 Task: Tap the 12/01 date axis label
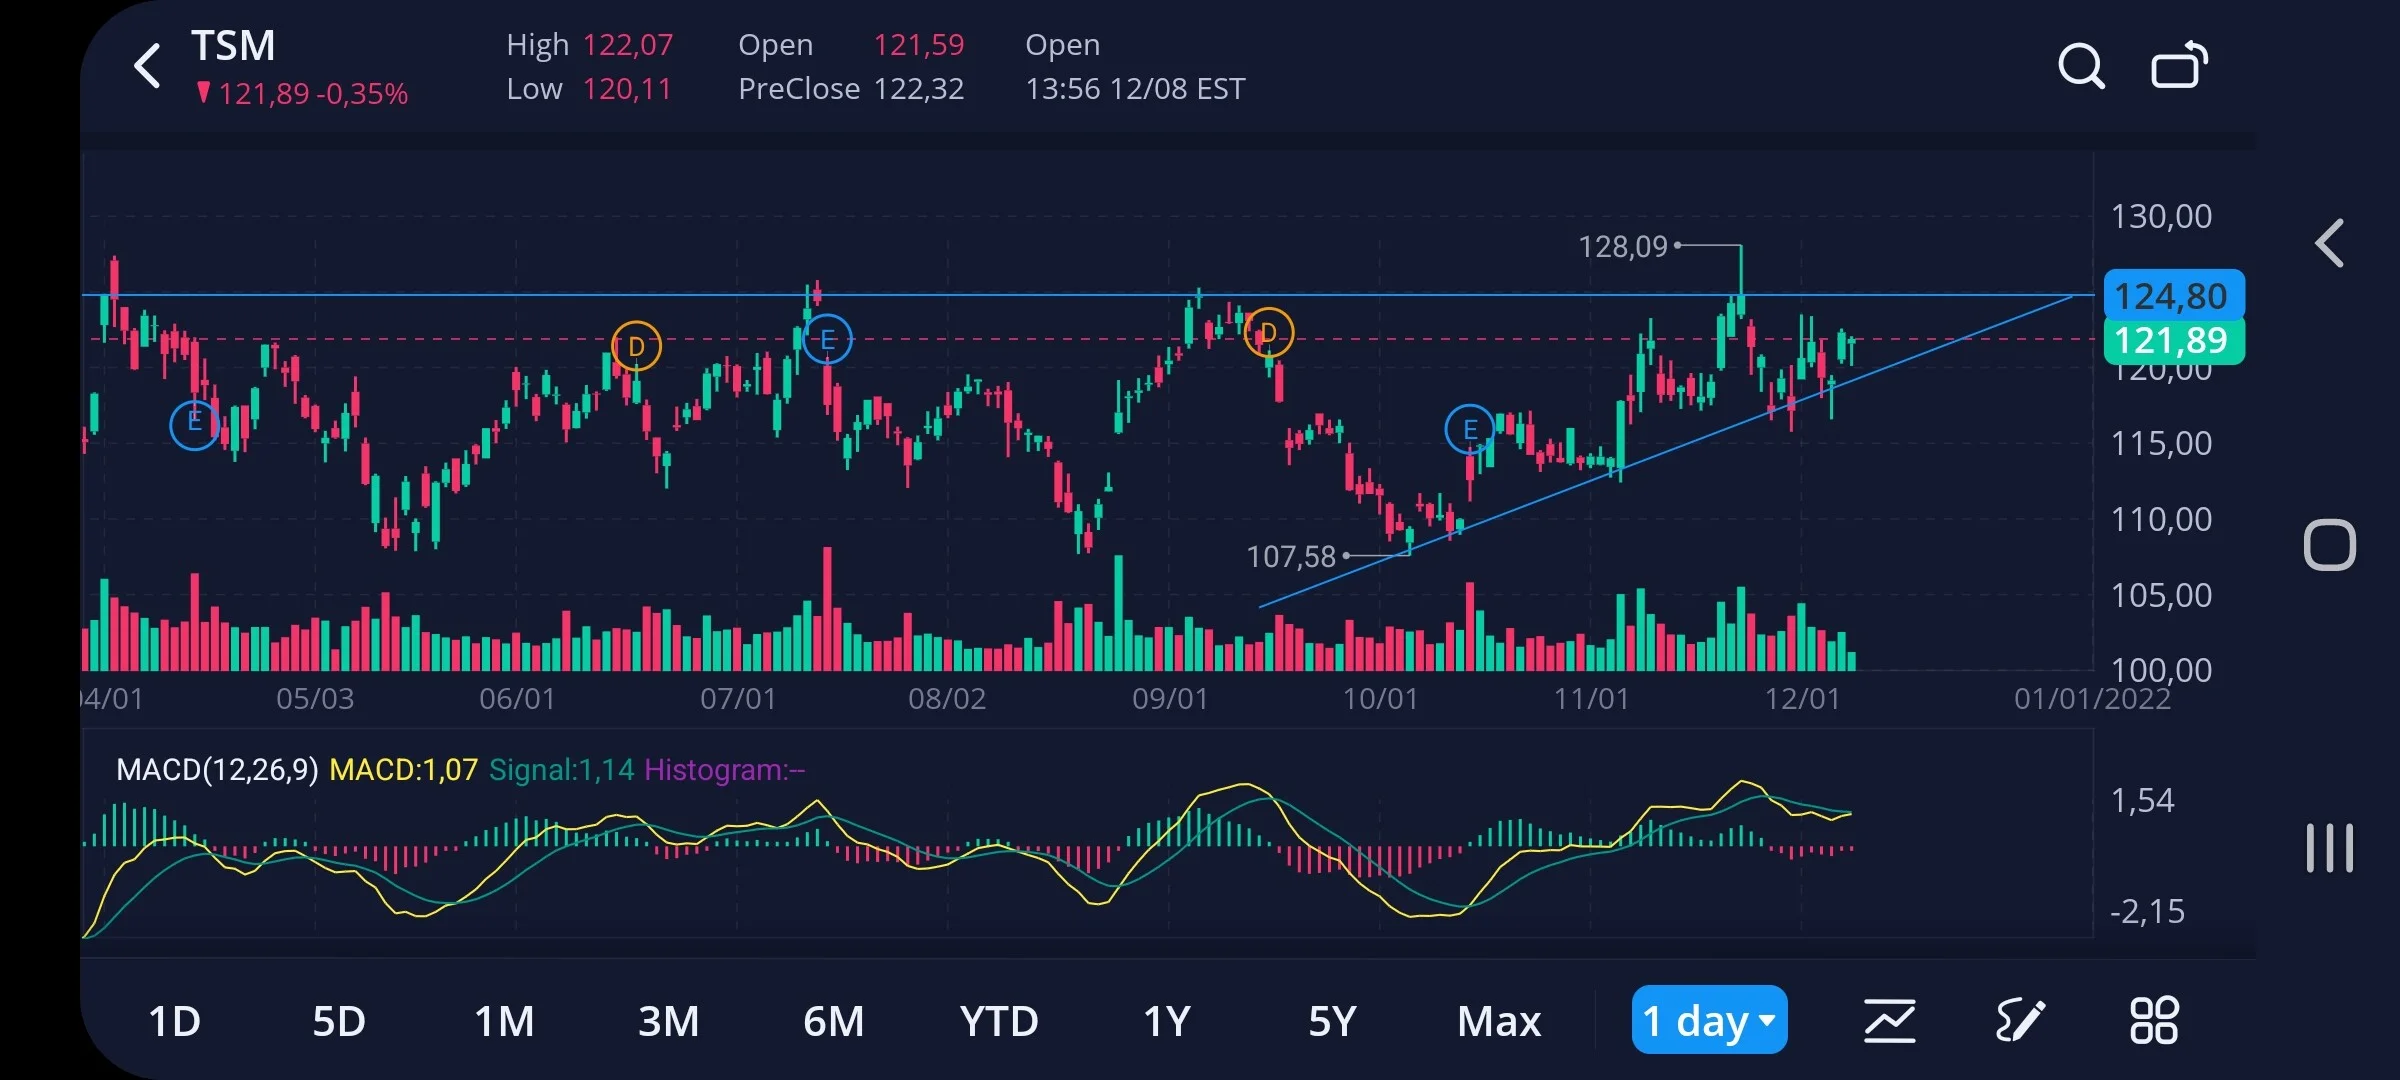click(1802, 699)
